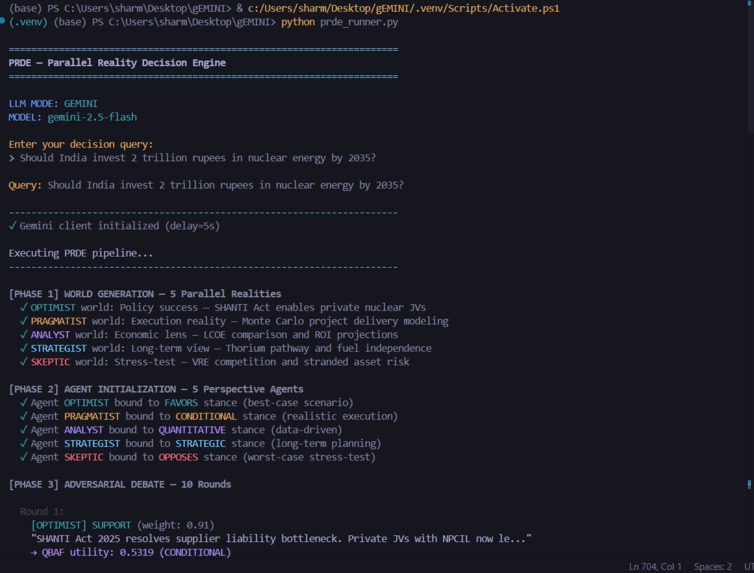The height and width of the screenshot is (573, 754).
Task: Click '[PHASE 1] WORLD GENERATION' header
Action: pyautogui.click(x=145, y=294)
